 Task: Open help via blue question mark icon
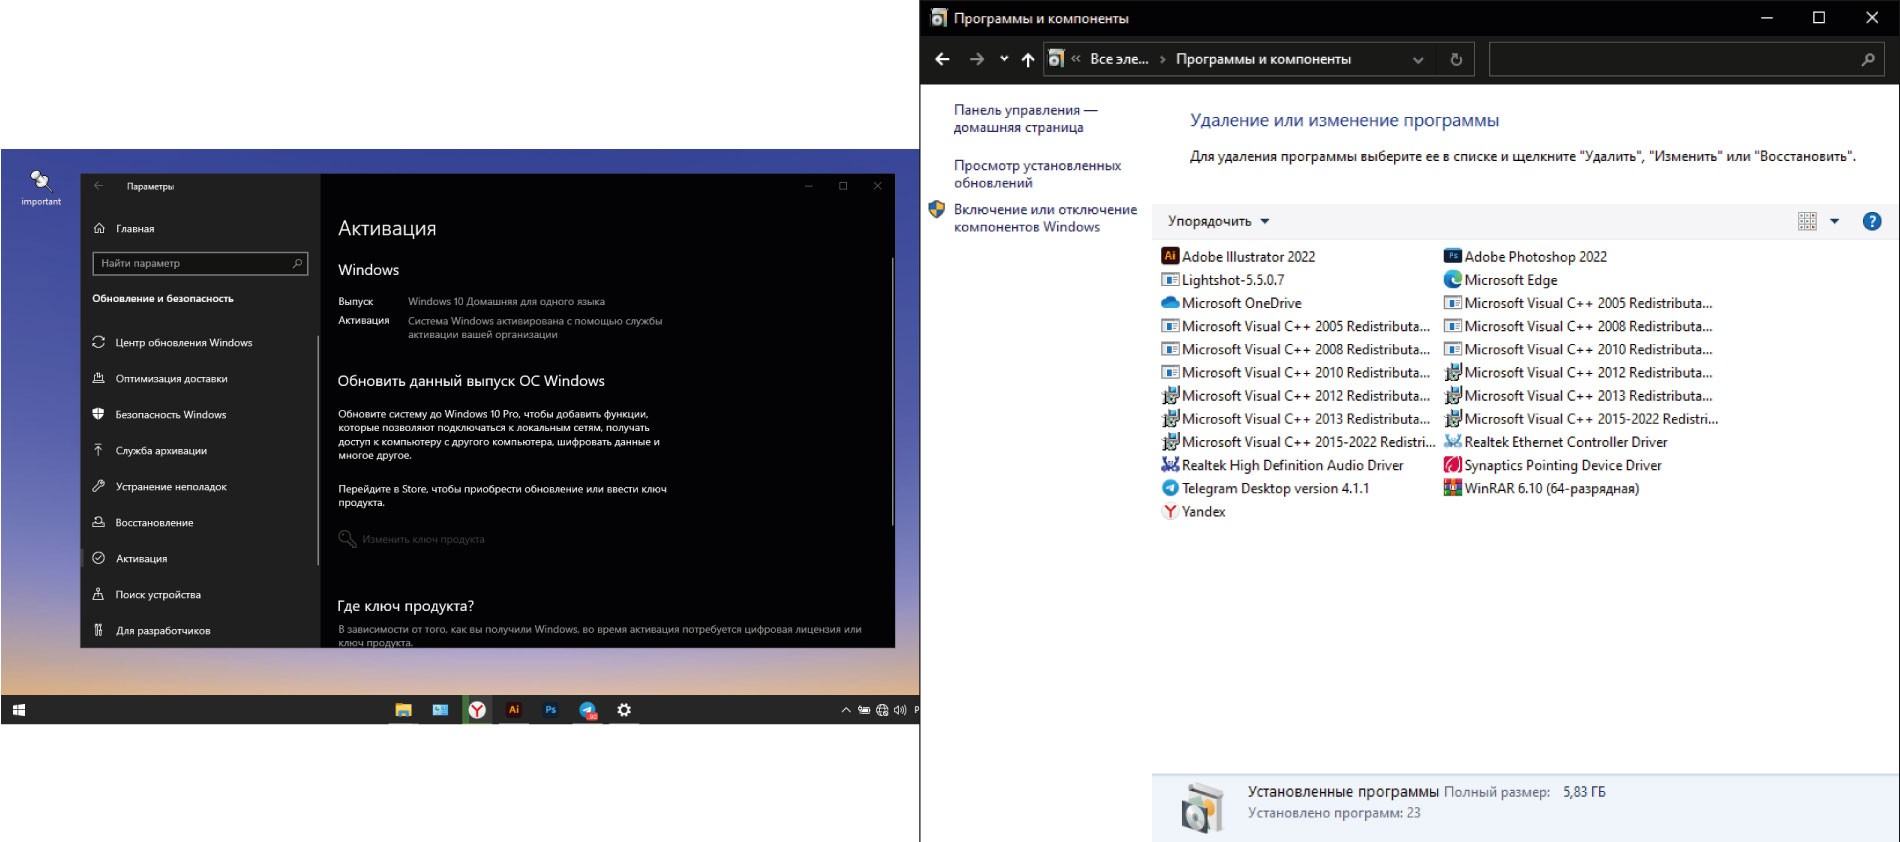[1872, 221]
